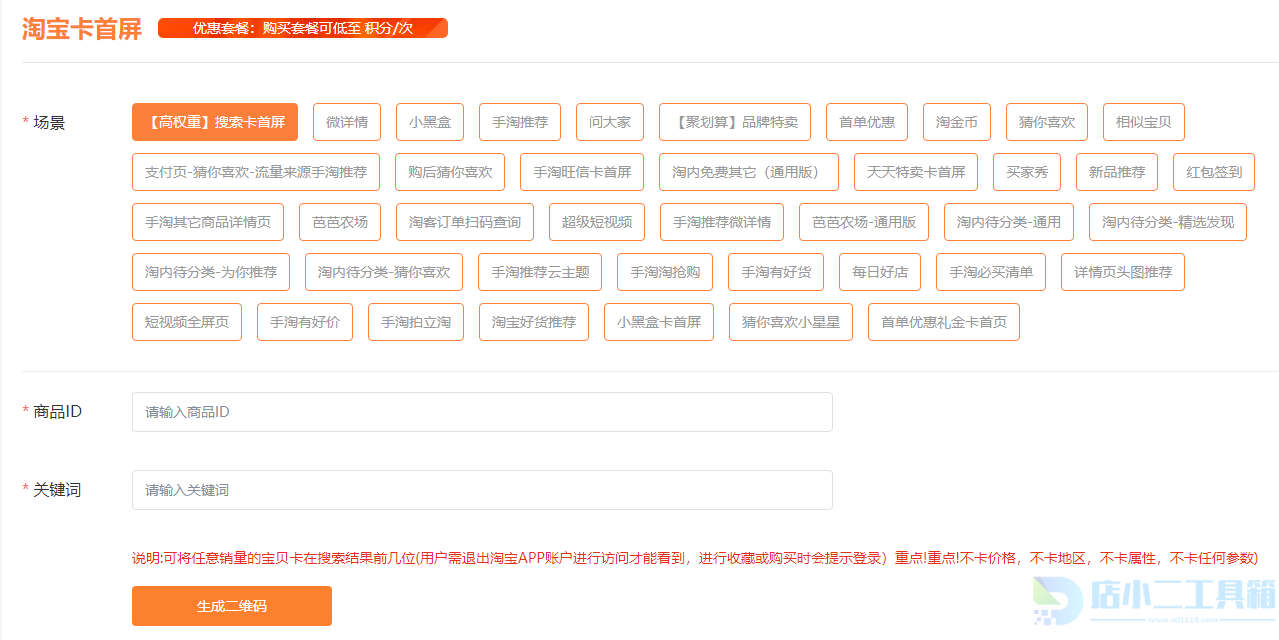1279x640 pixels.
Task: Pick the 手淘有好价 scene
Action: (305, 322)
